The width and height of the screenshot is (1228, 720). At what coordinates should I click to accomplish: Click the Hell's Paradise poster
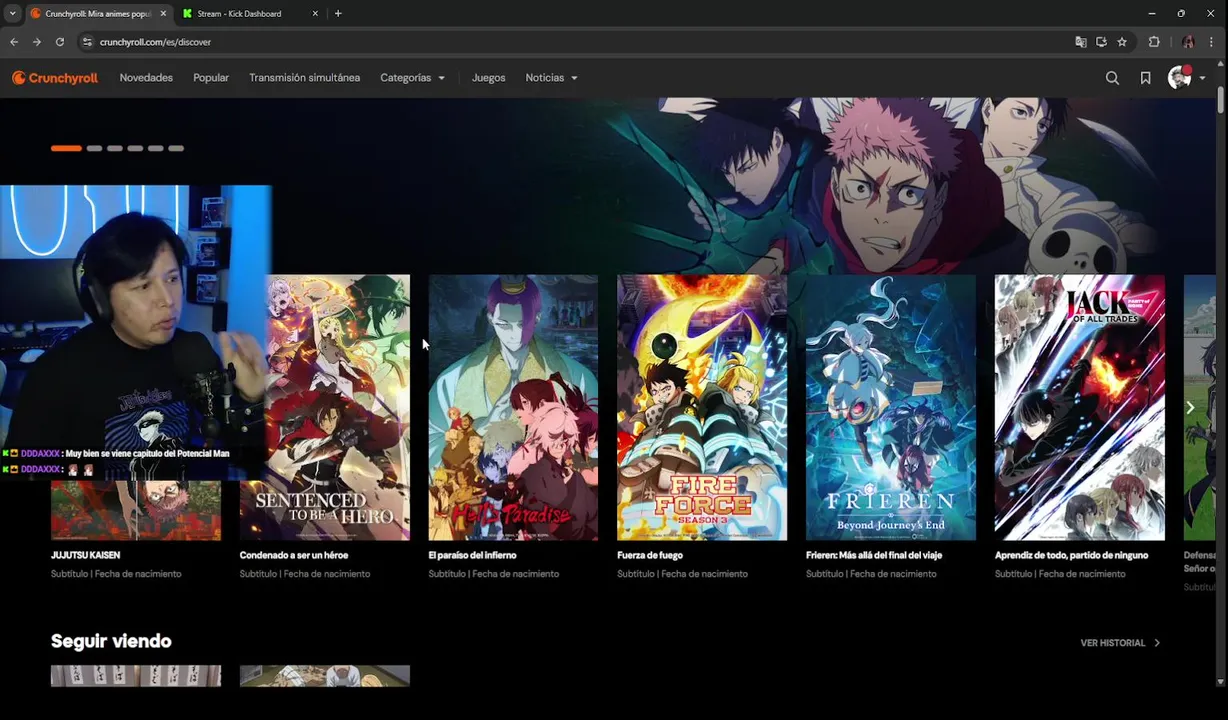point(513,408)
